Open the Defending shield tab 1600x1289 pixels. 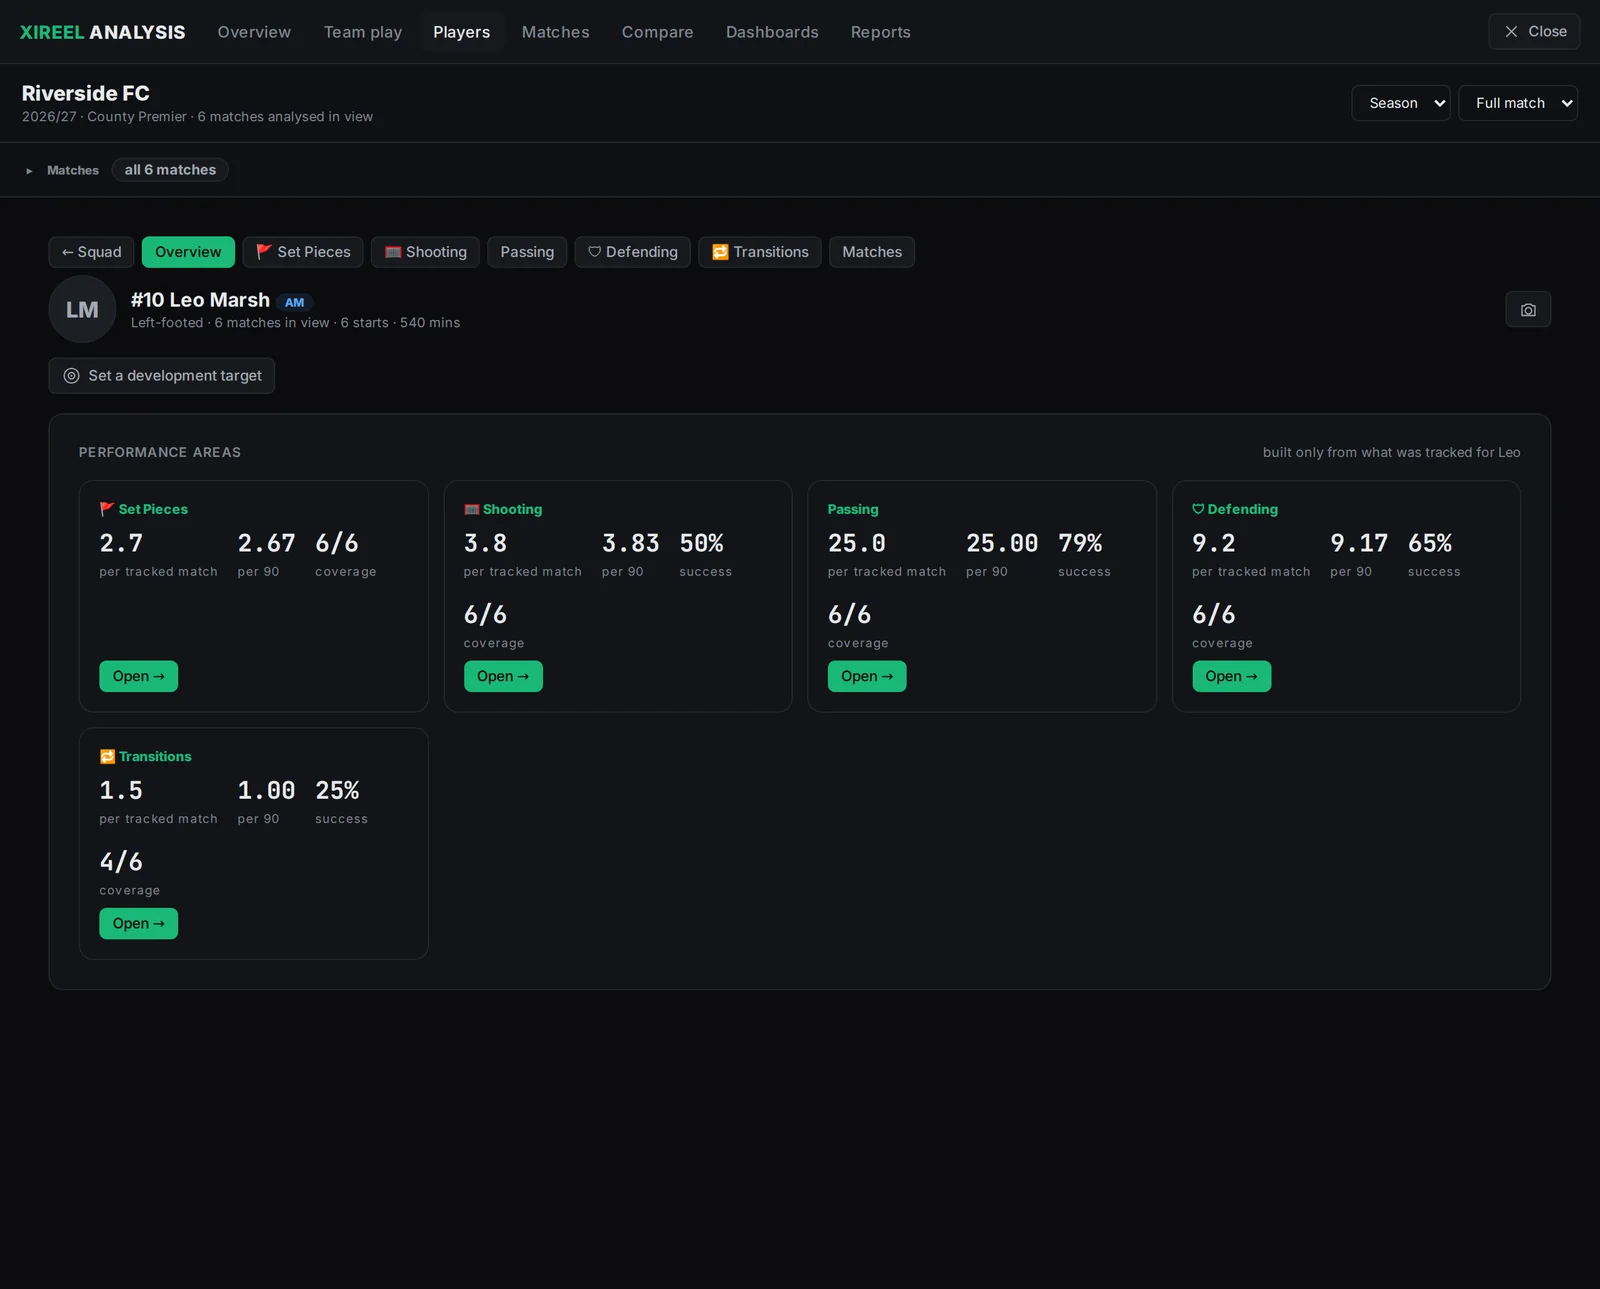click(632, 252)
